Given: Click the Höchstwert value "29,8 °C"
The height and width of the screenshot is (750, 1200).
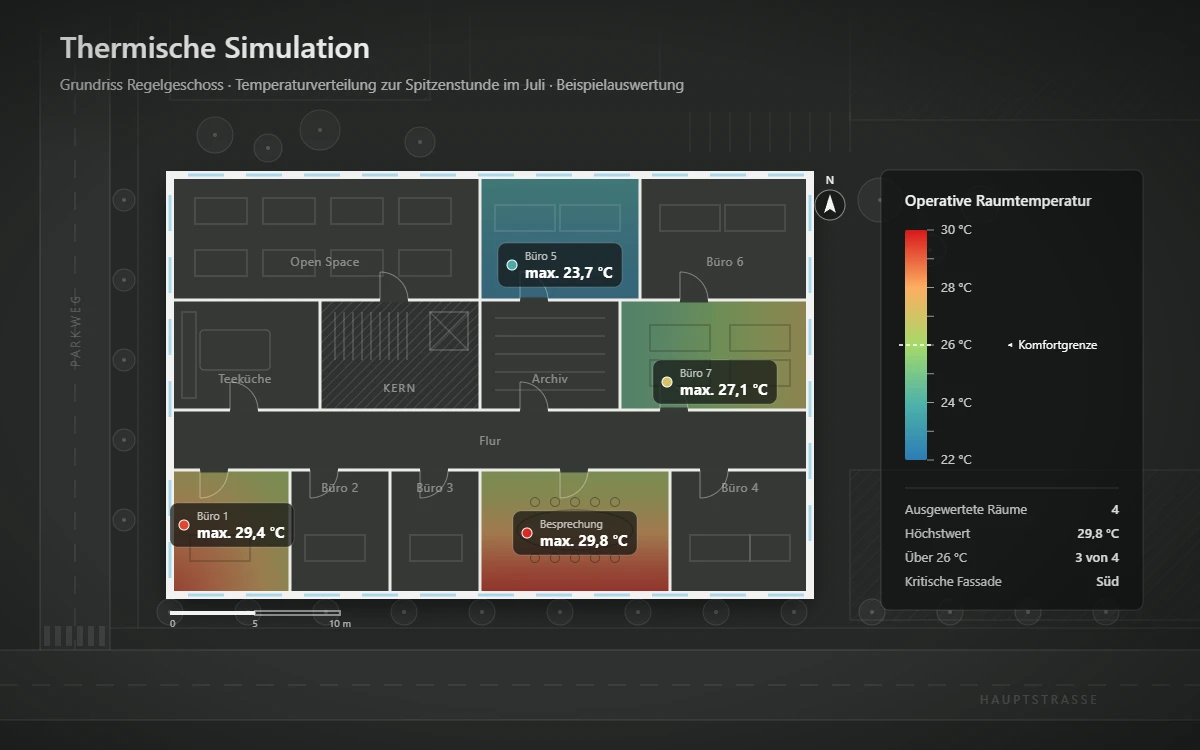Looking at the screenshot, I should coord(1098,534).
